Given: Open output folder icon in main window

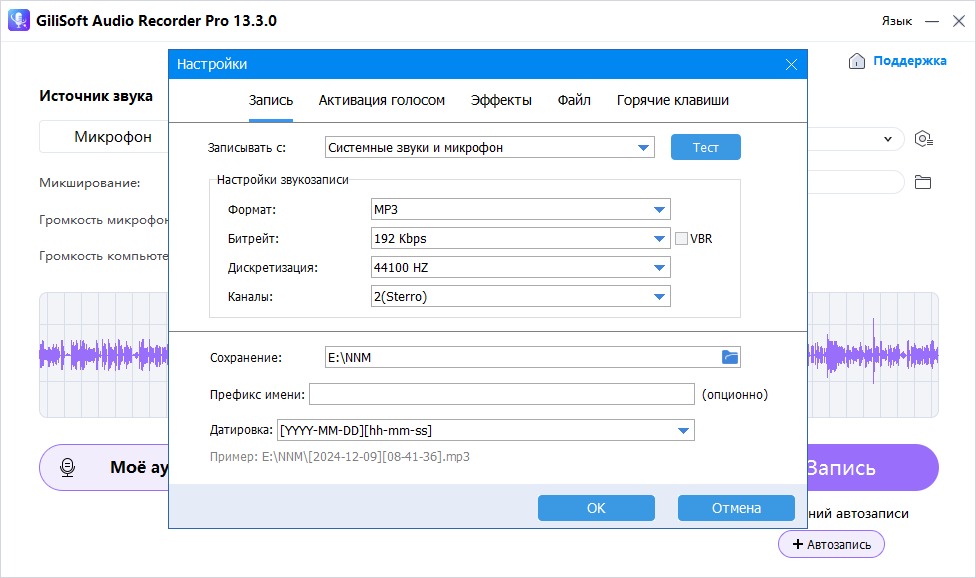Looking at the screenshot, I should click(922, 182).
